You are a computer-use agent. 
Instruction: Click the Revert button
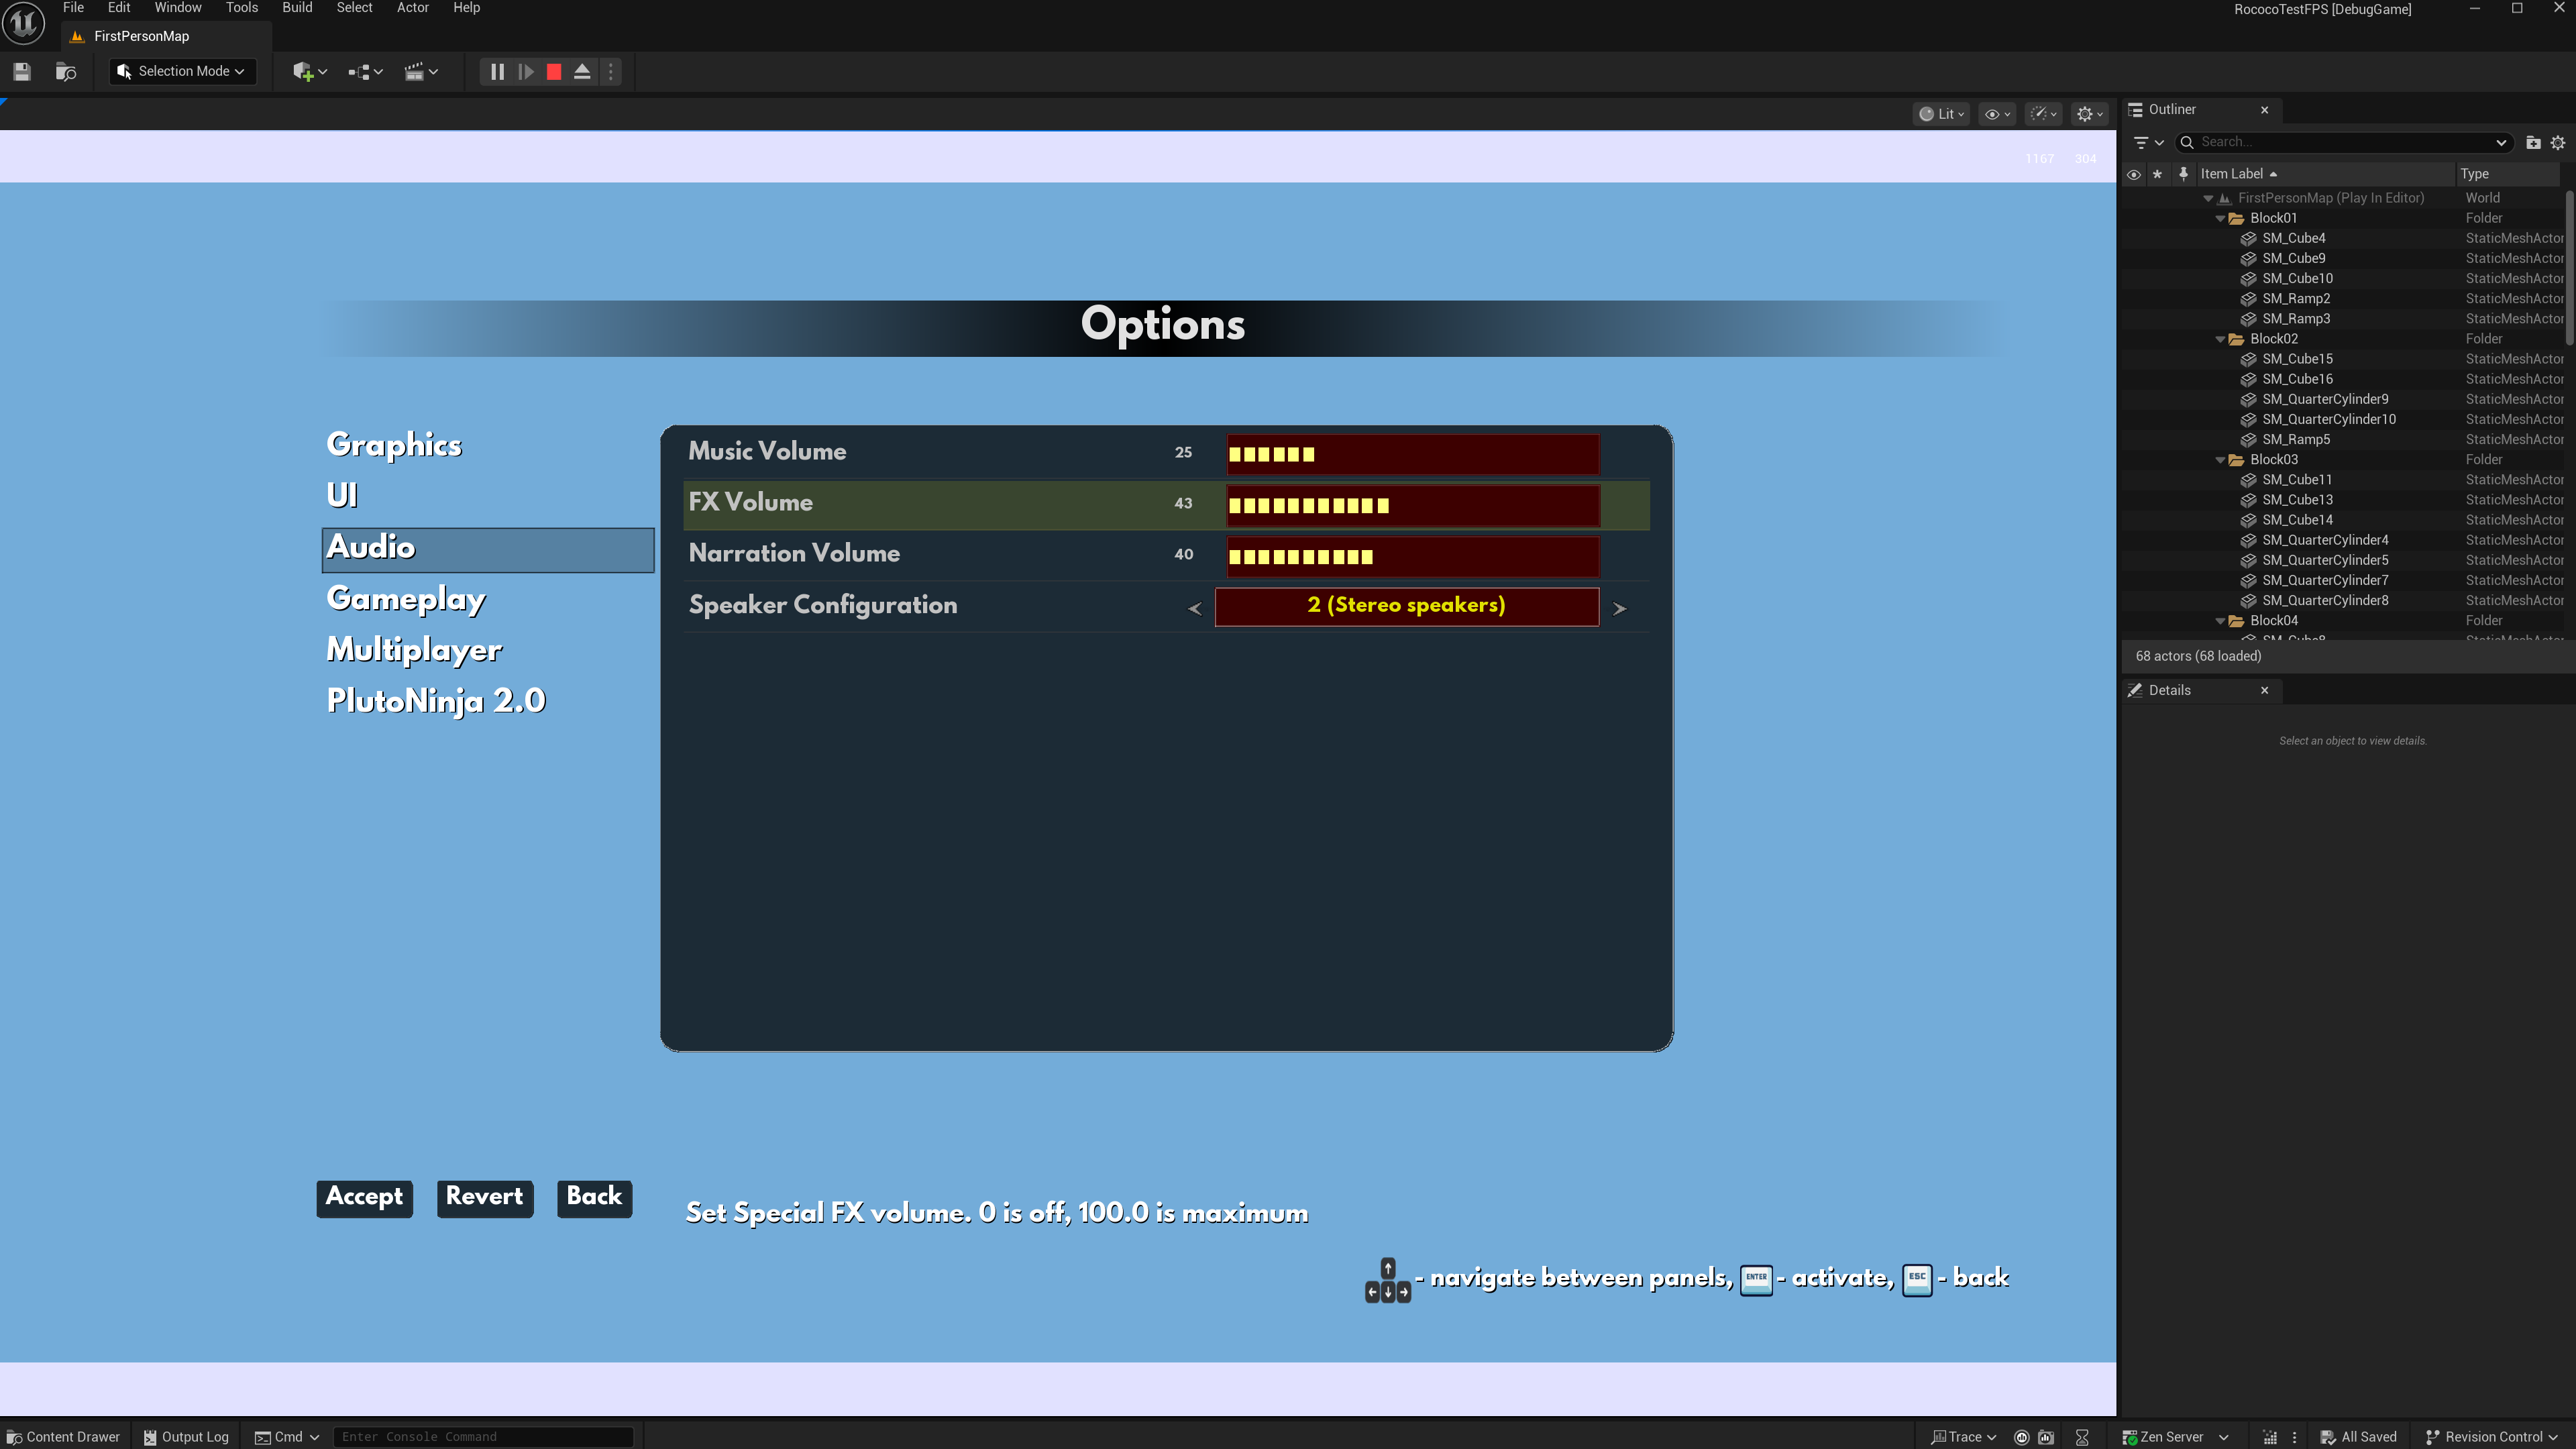click(484, 1197)
